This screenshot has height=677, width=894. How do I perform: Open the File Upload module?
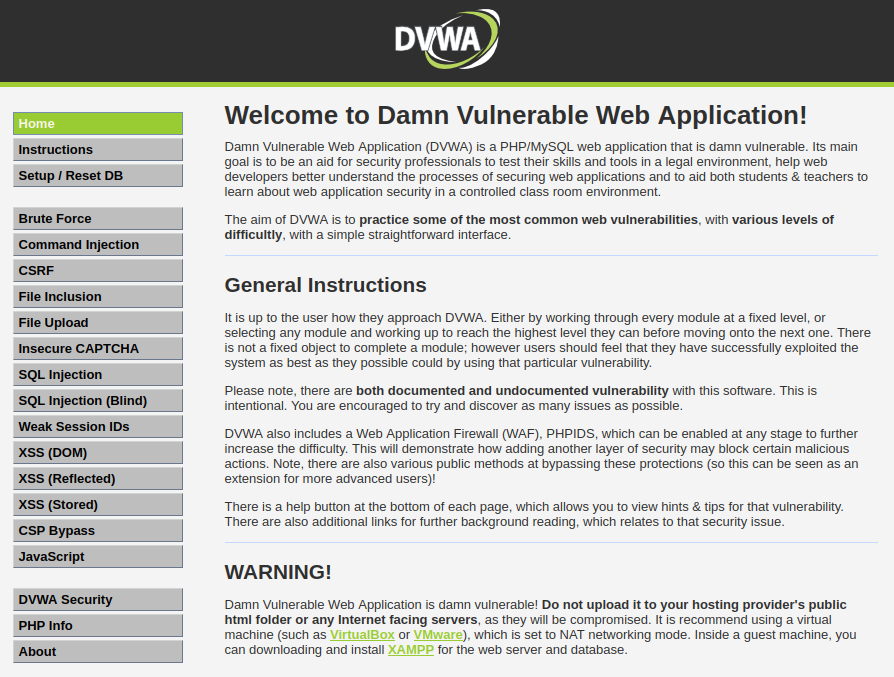(98, 322)
